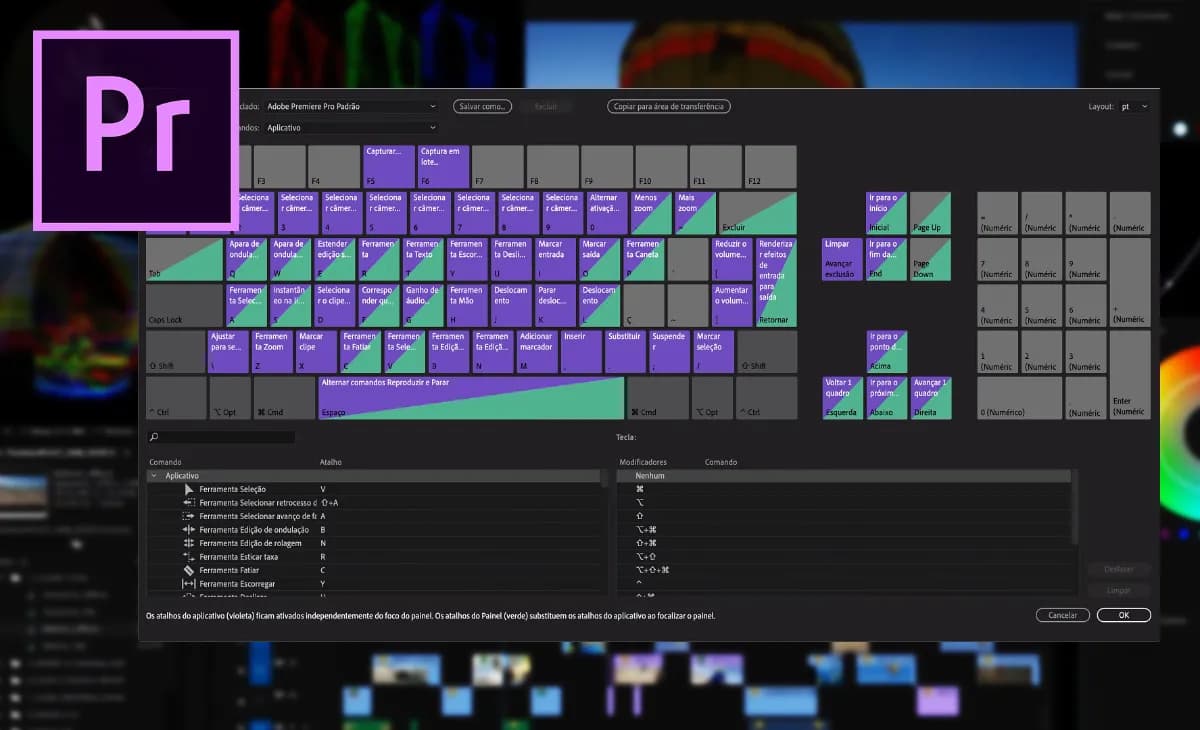Image resolution: width=1200 pixels, height=730 pixels.
Task: Select the numeric keypad Enter key
Action: (x=1130, y=375)
